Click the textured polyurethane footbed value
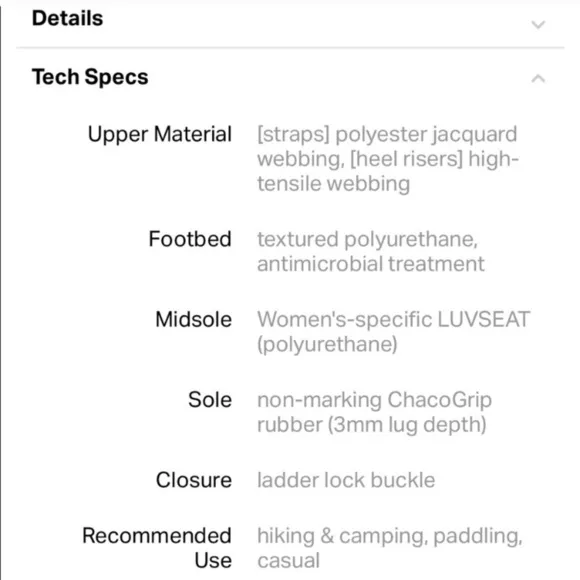This screenshot has height=580, width=580. [367, 239]
